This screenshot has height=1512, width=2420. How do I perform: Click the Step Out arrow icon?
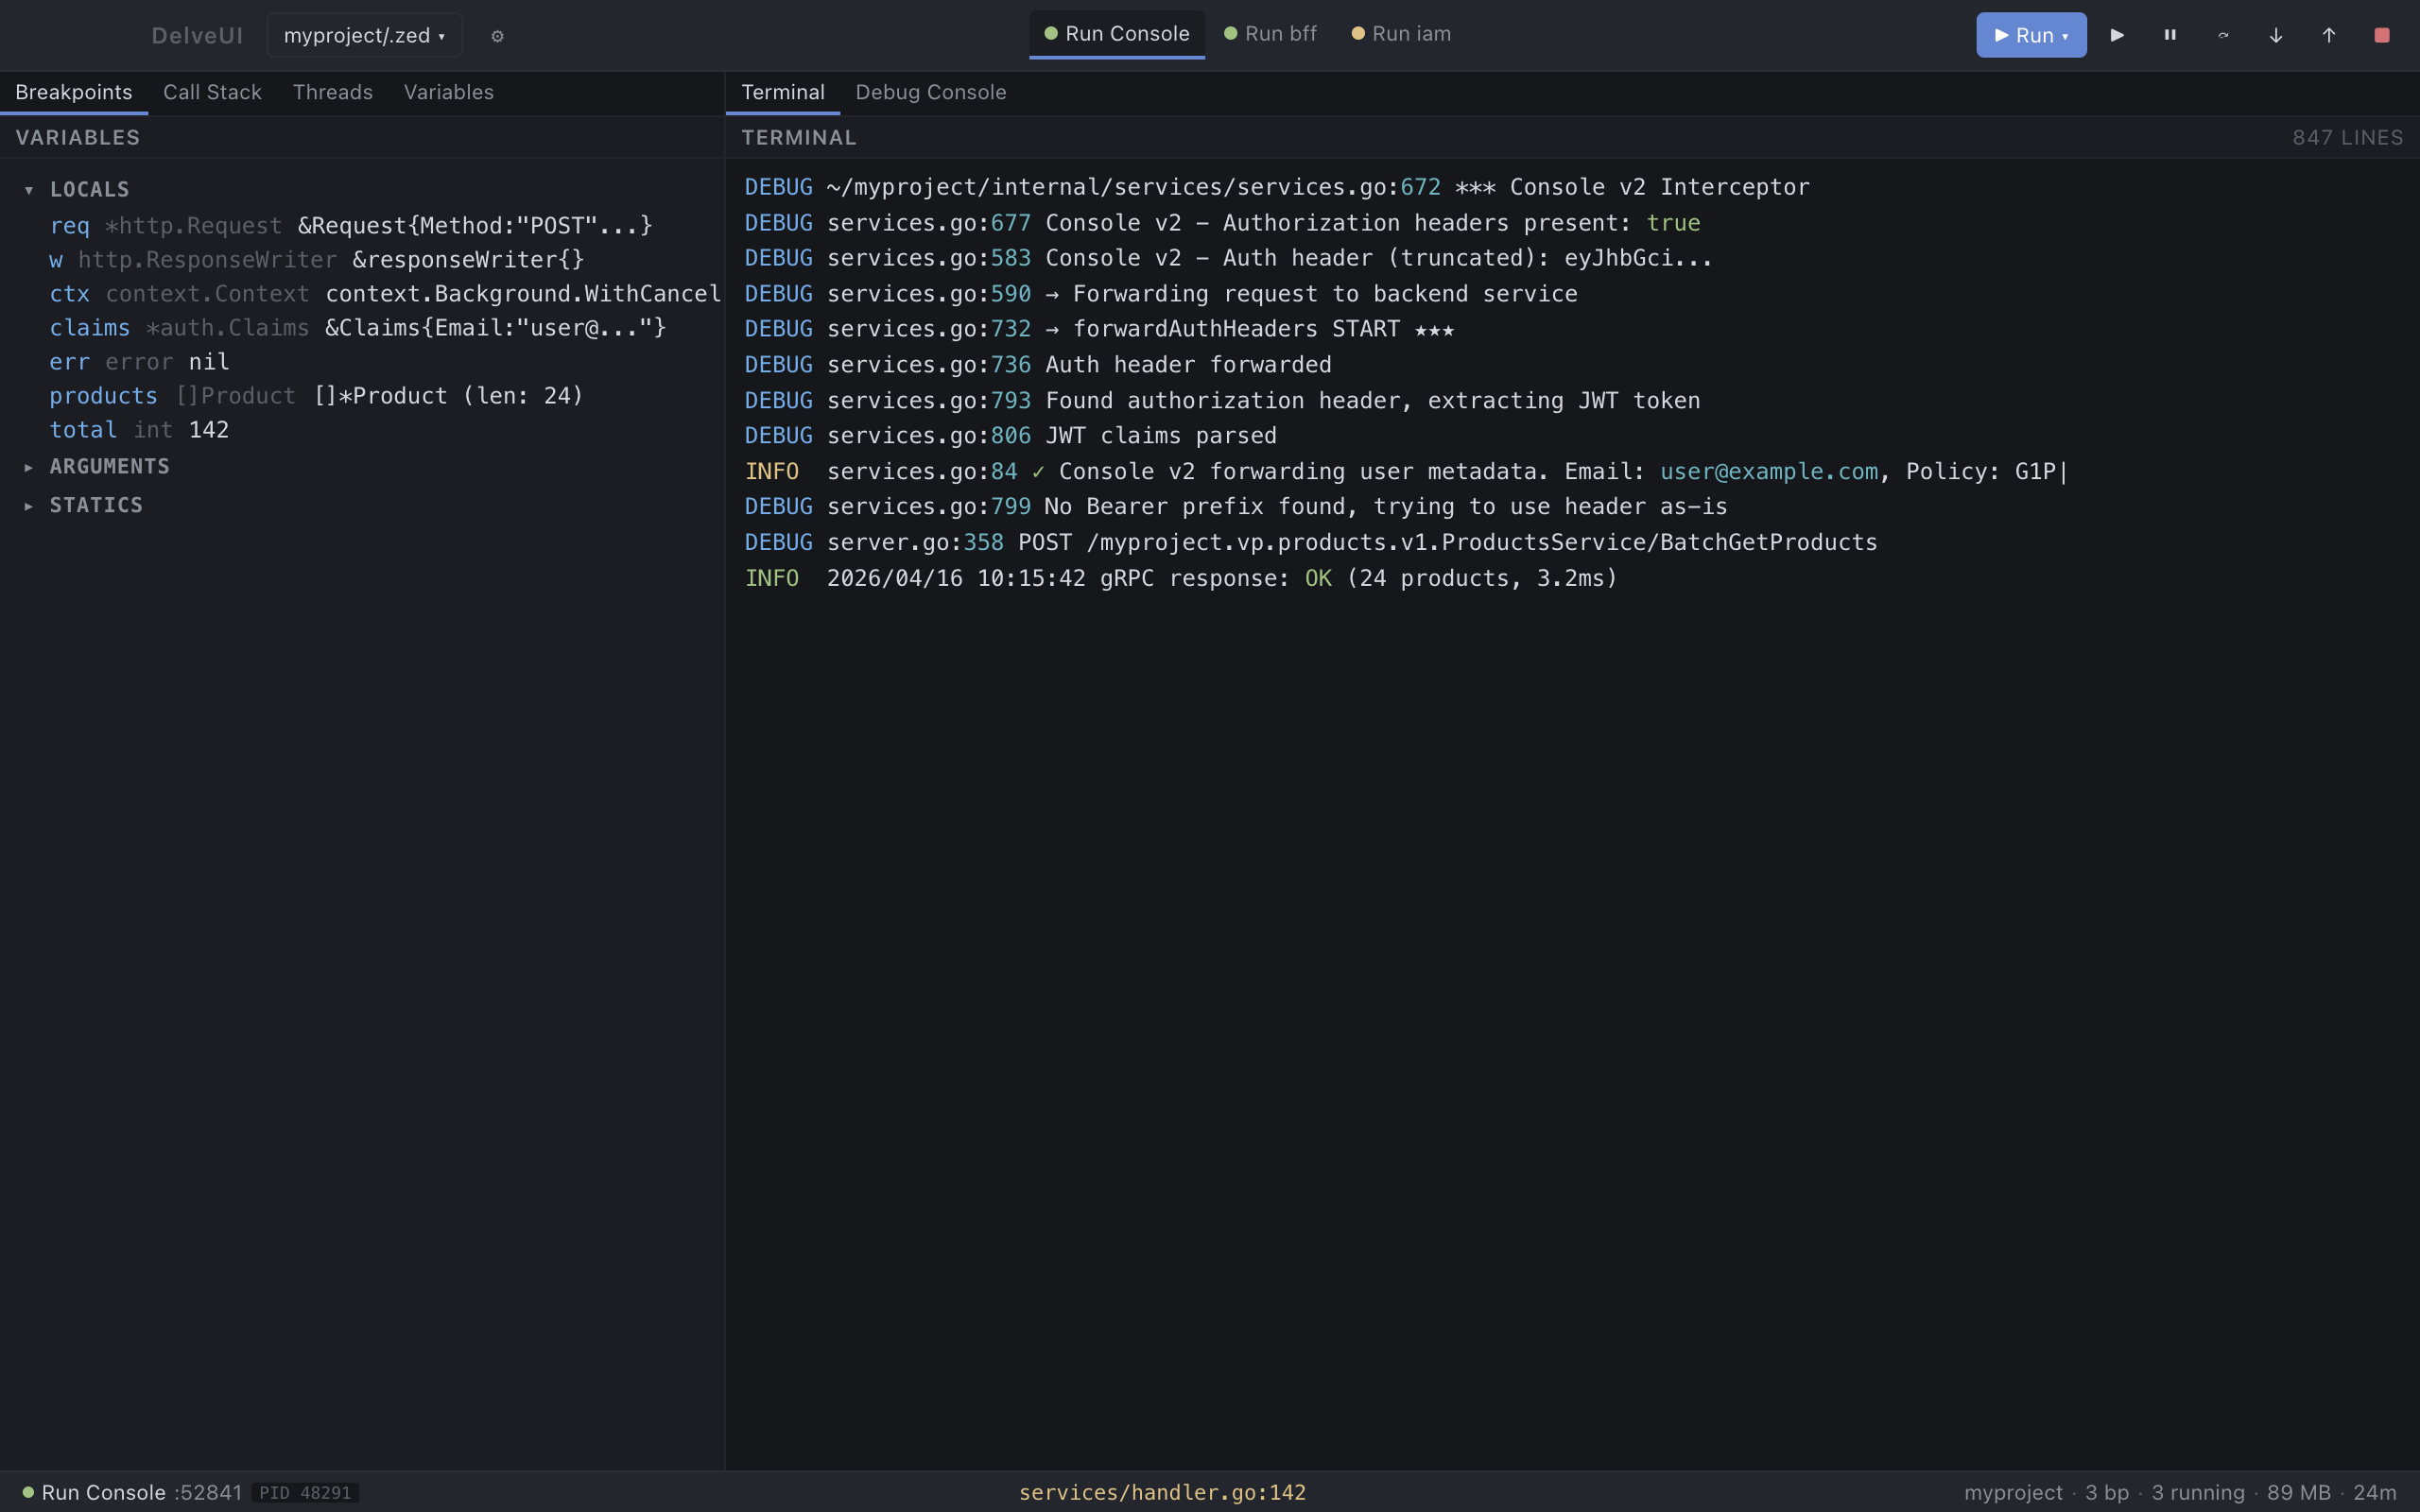coord(2329,35)
